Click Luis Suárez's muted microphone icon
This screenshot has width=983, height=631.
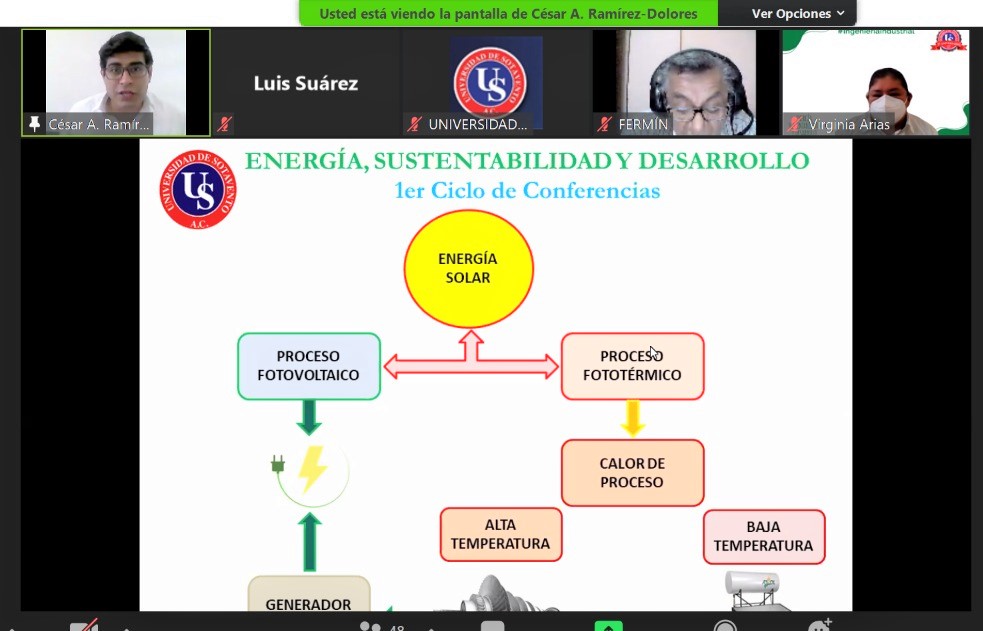point(224,124)
